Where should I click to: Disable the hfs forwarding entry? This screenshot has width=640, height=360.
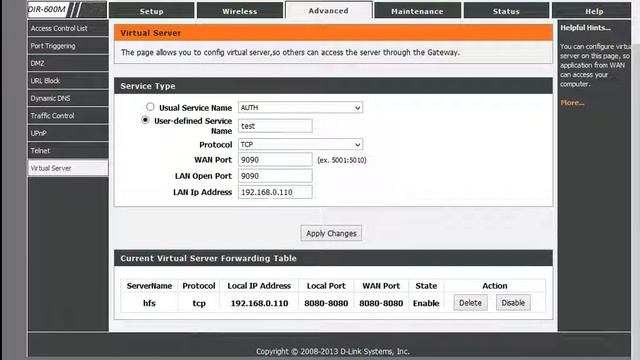[513, 303]
